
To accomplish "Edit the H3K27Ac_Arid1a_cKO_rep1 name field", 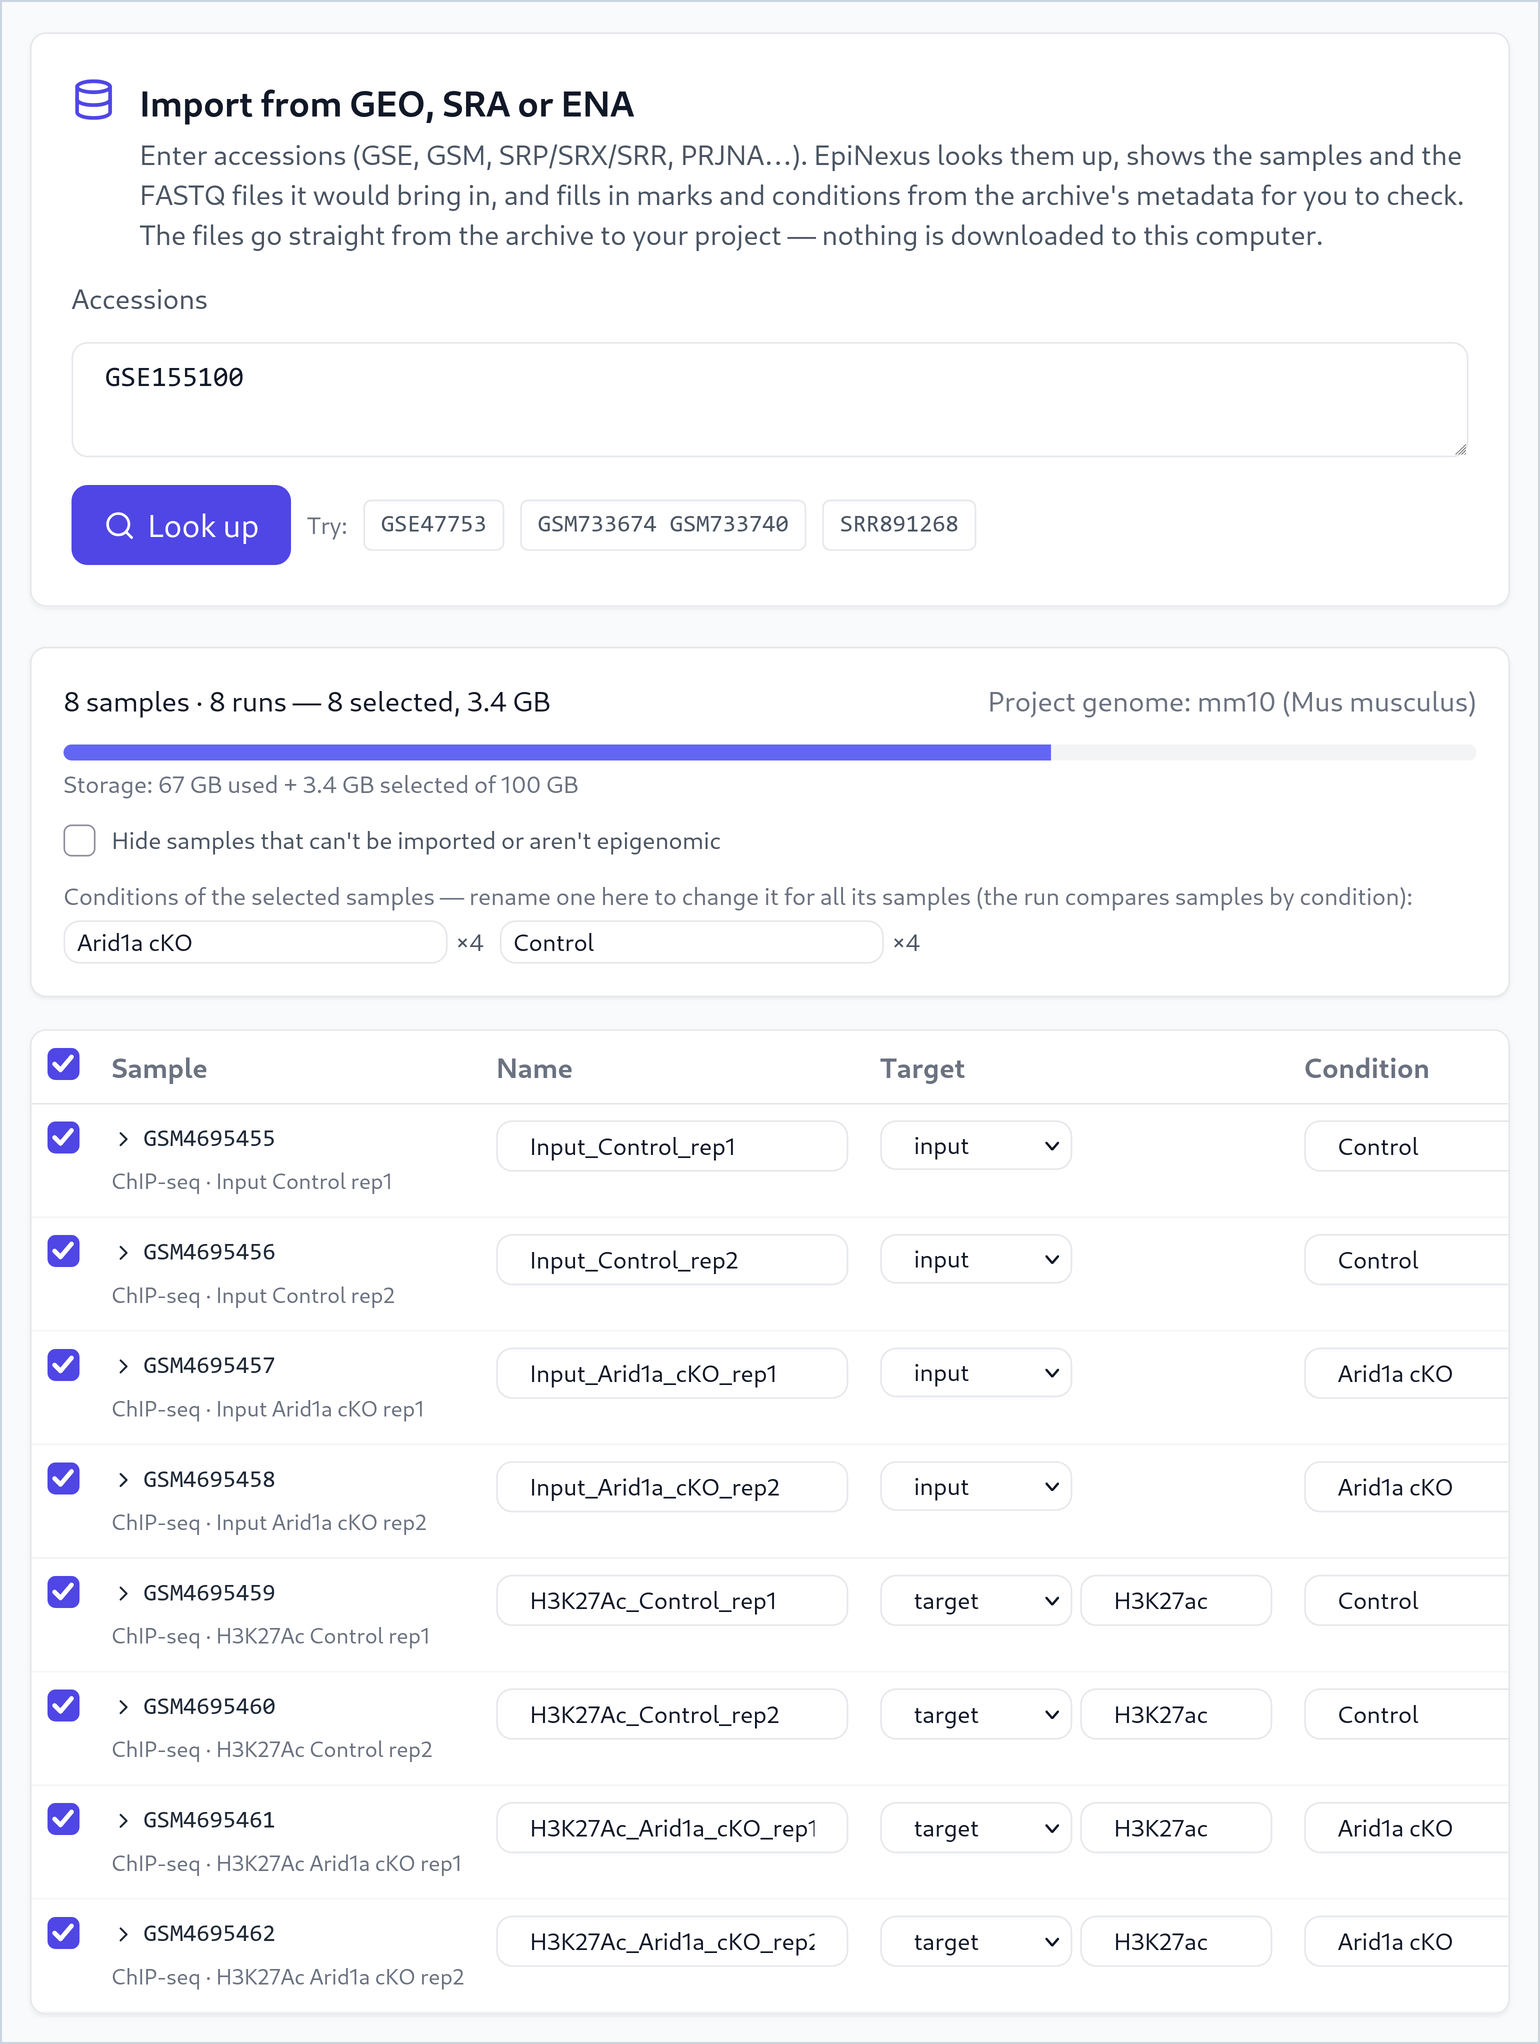I will coord(672,1828).
